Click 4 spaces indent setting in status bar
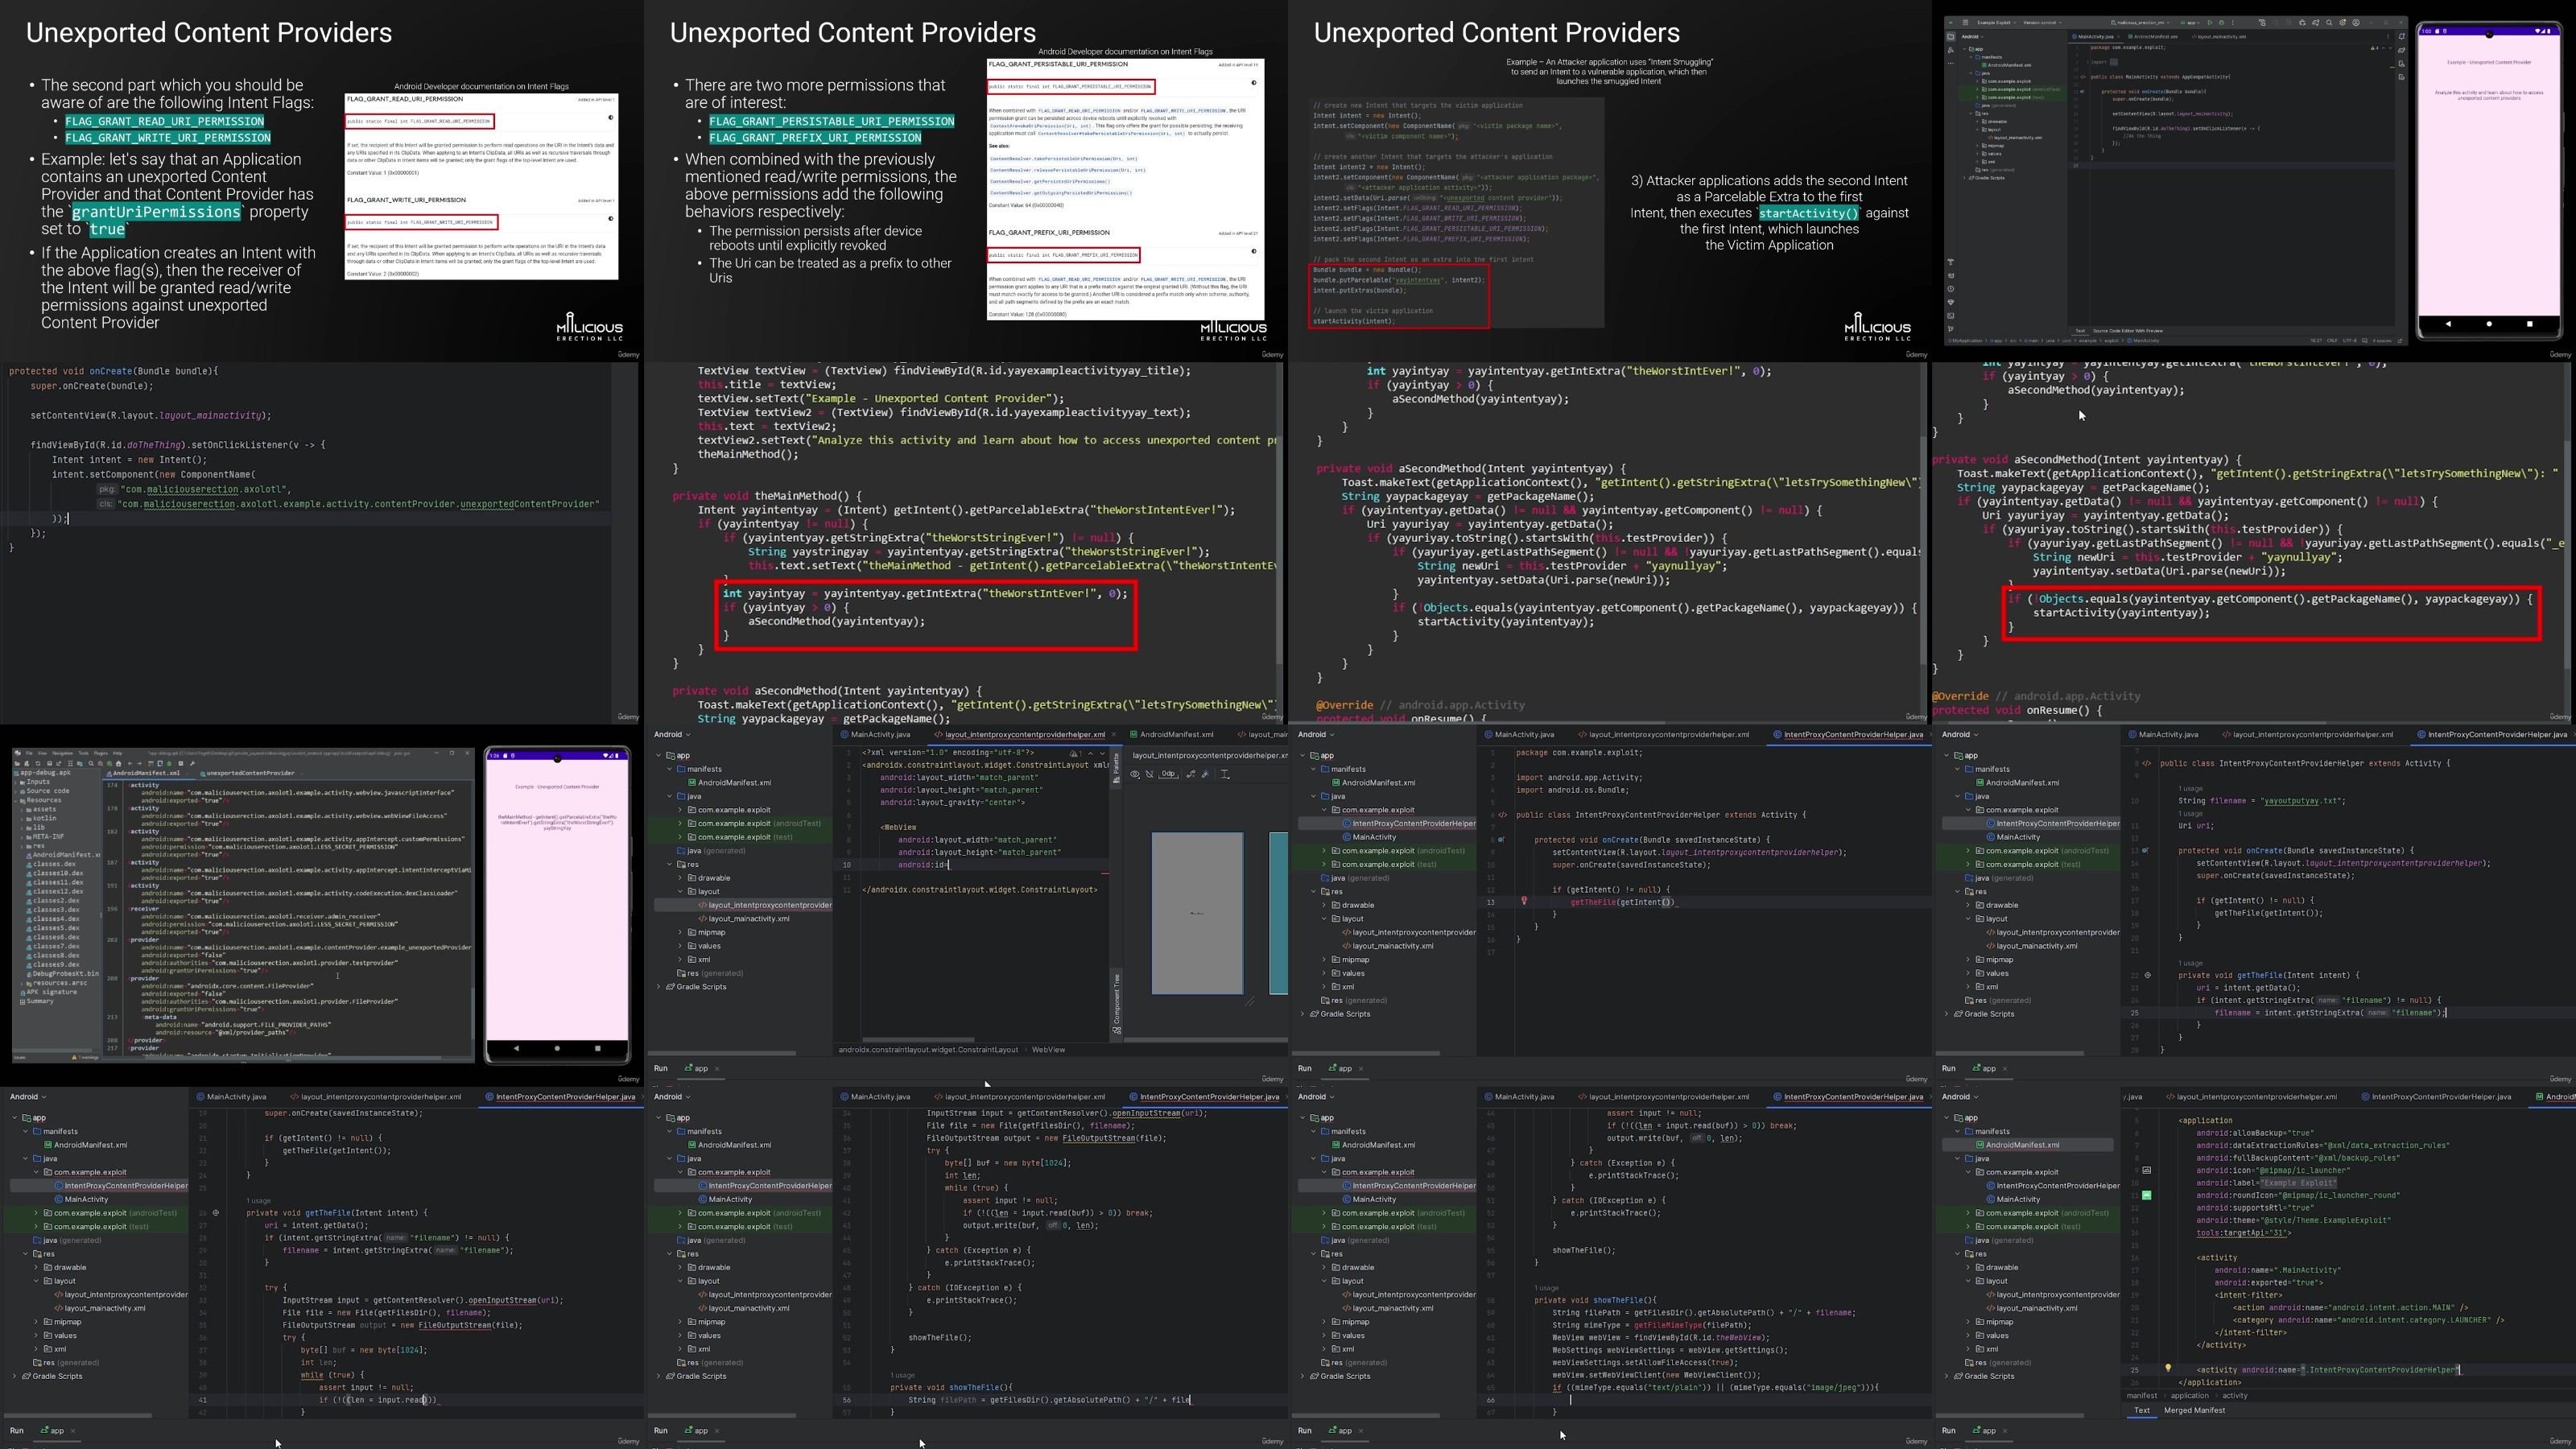The height and width of the screenshot is (1449, 2576). pos(2382,341)
